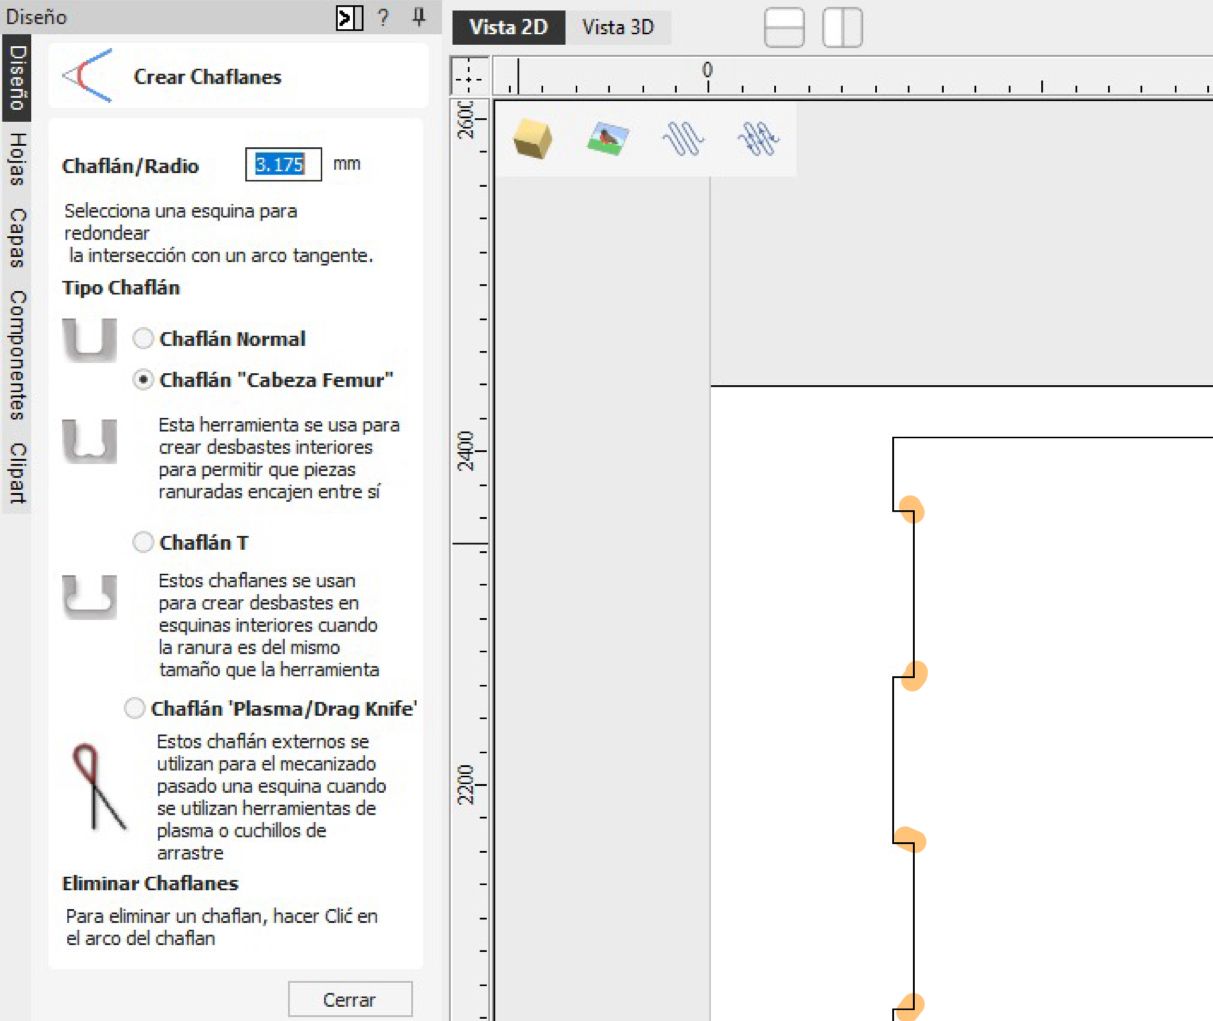1213x1021 pixels.
Task: Select Chaflán T radio option
Action: (x=143, y=542)
